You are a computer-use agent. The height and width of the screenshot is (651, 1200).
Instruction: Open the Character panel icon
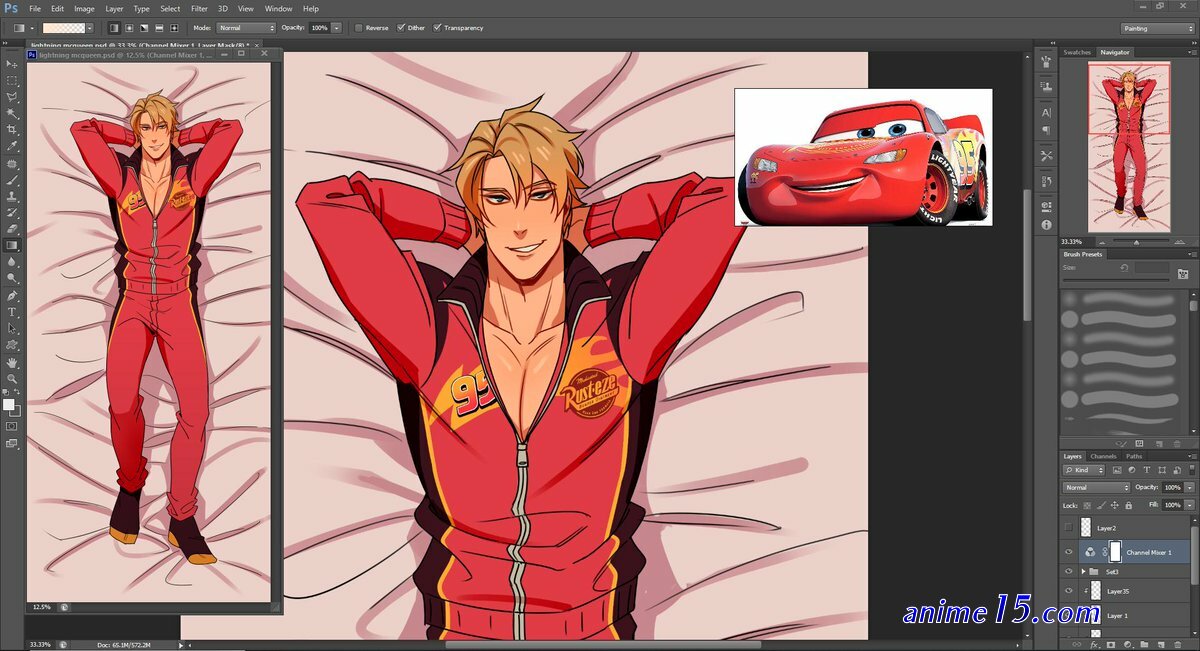click(x=1047, y=113)
